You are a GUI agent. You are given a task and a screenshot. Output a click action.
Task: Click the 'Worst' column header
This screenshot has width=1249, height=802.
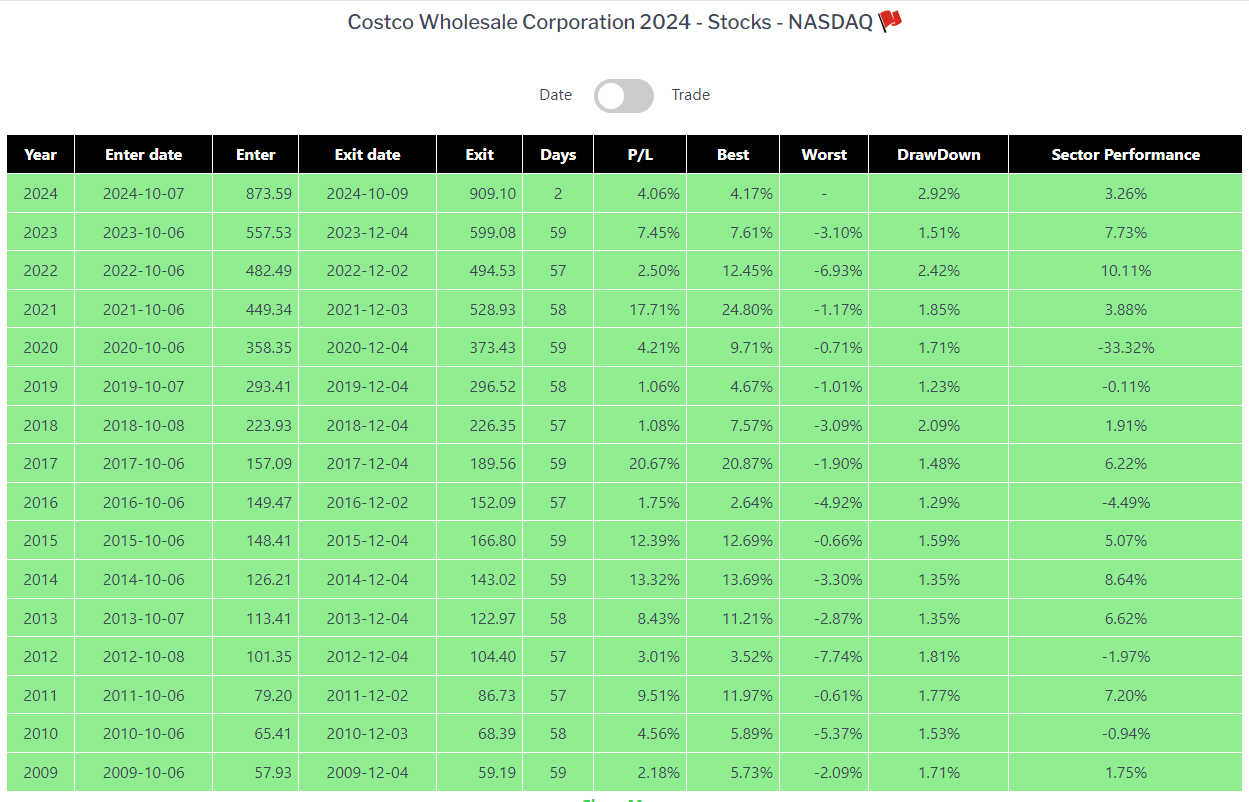824,155
